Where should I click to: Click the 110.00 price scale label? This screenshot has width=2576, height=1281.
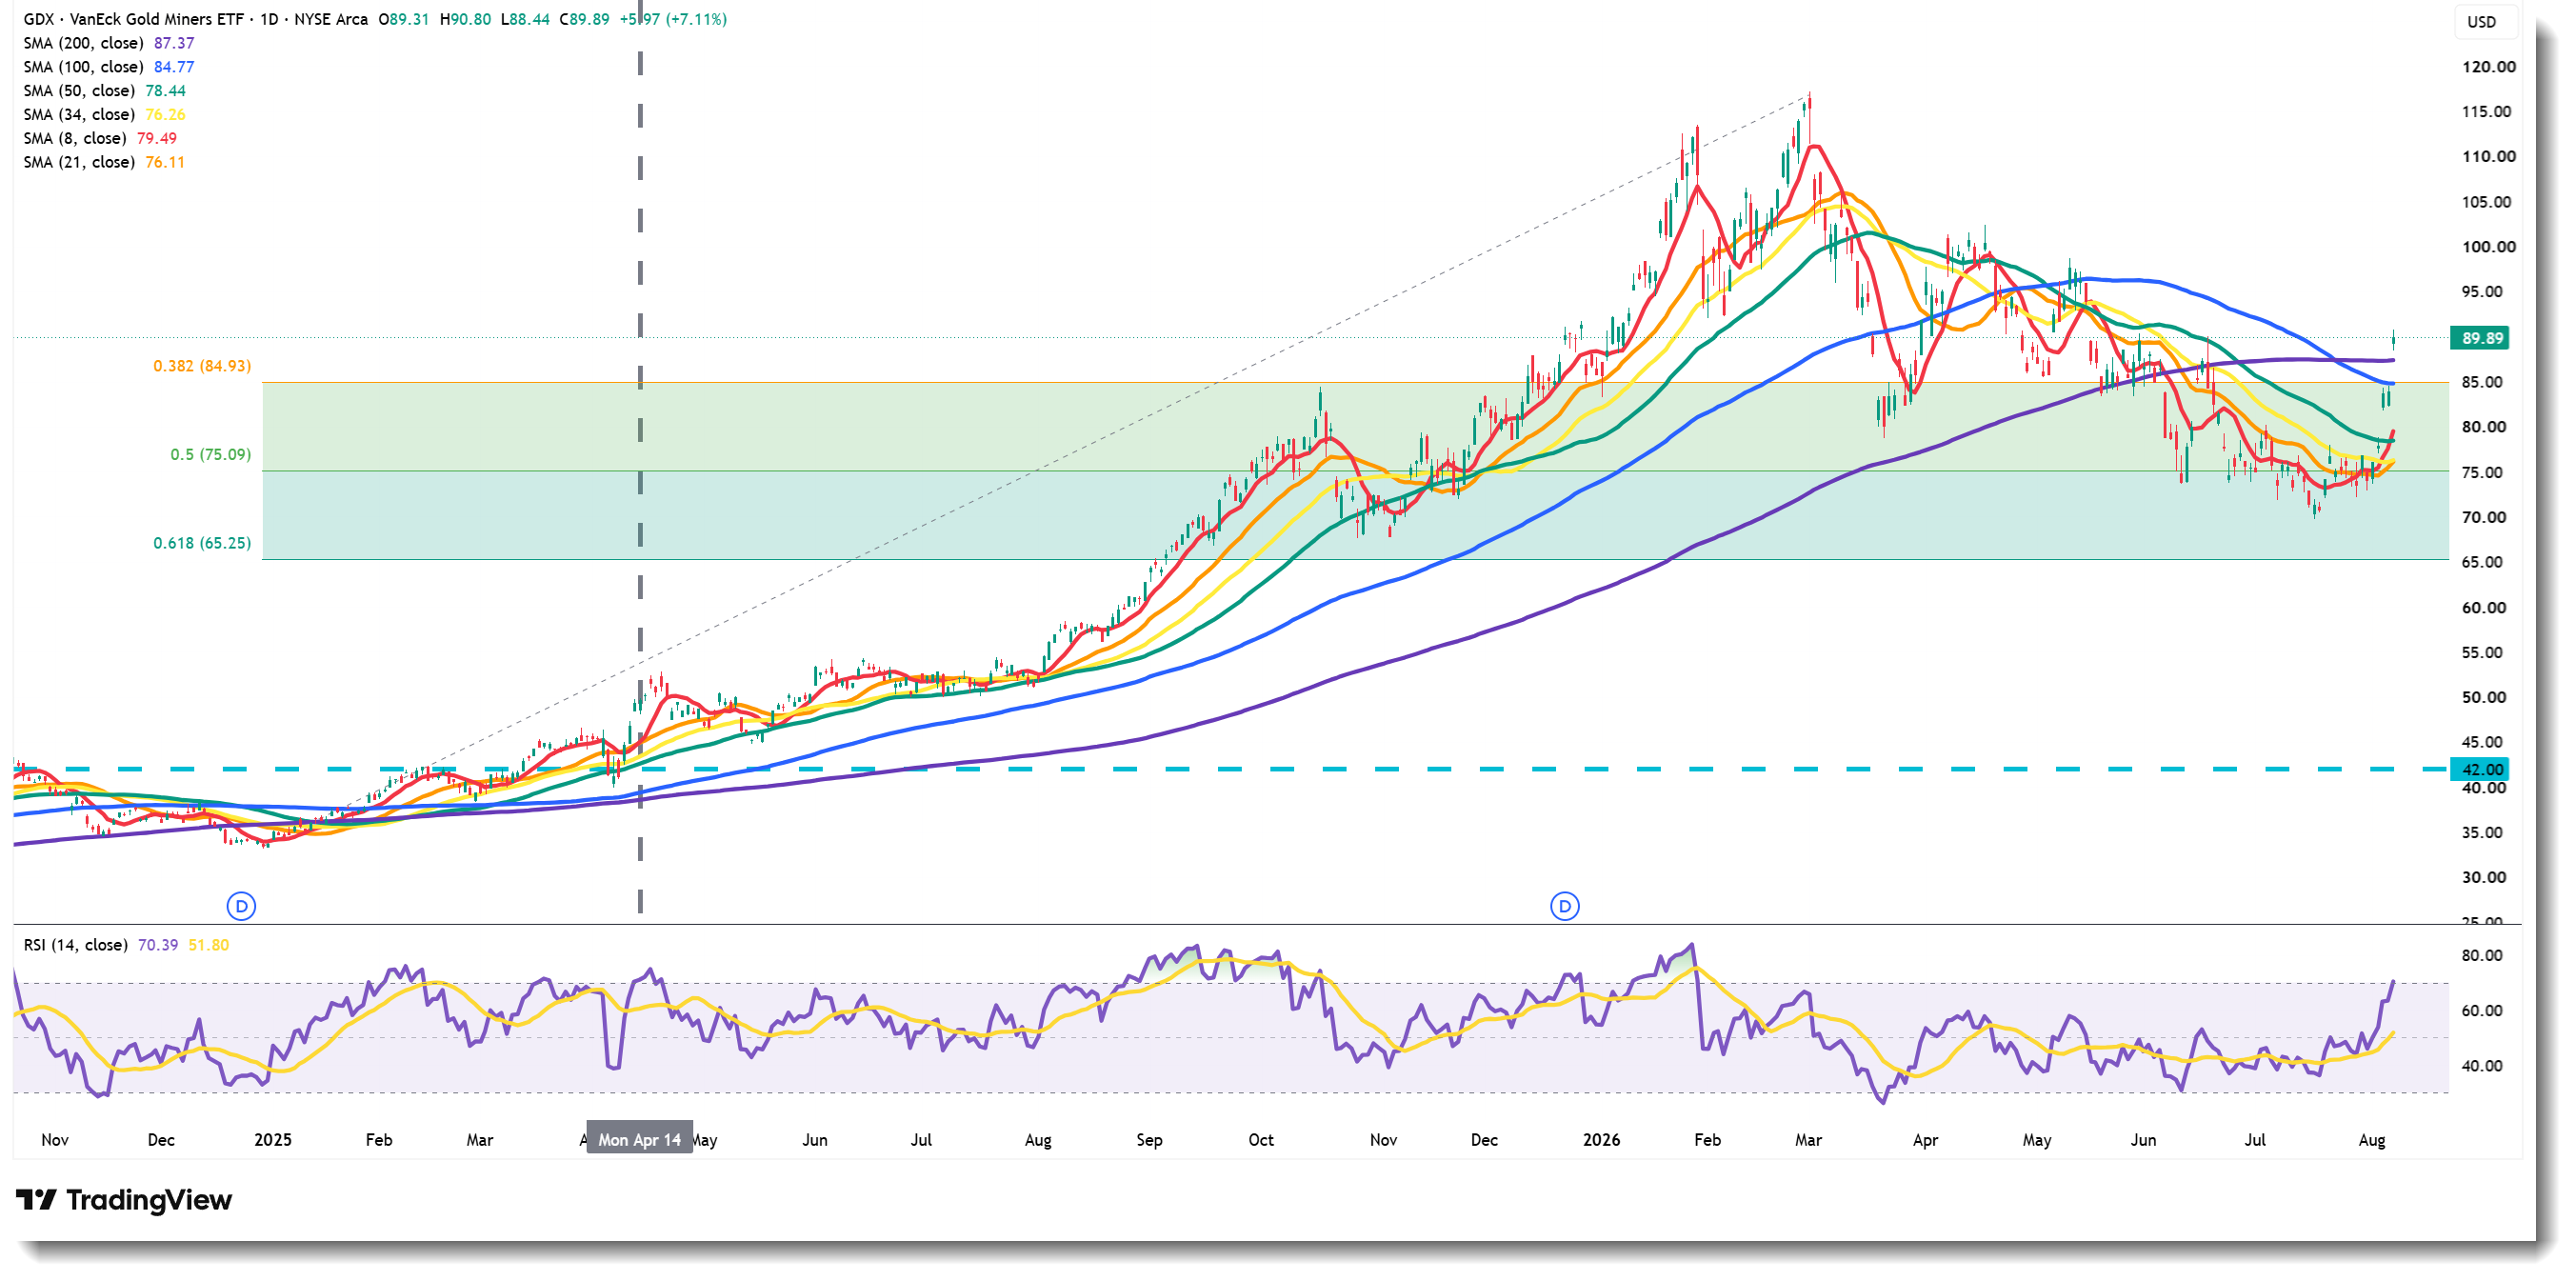tap(2488, 156)
